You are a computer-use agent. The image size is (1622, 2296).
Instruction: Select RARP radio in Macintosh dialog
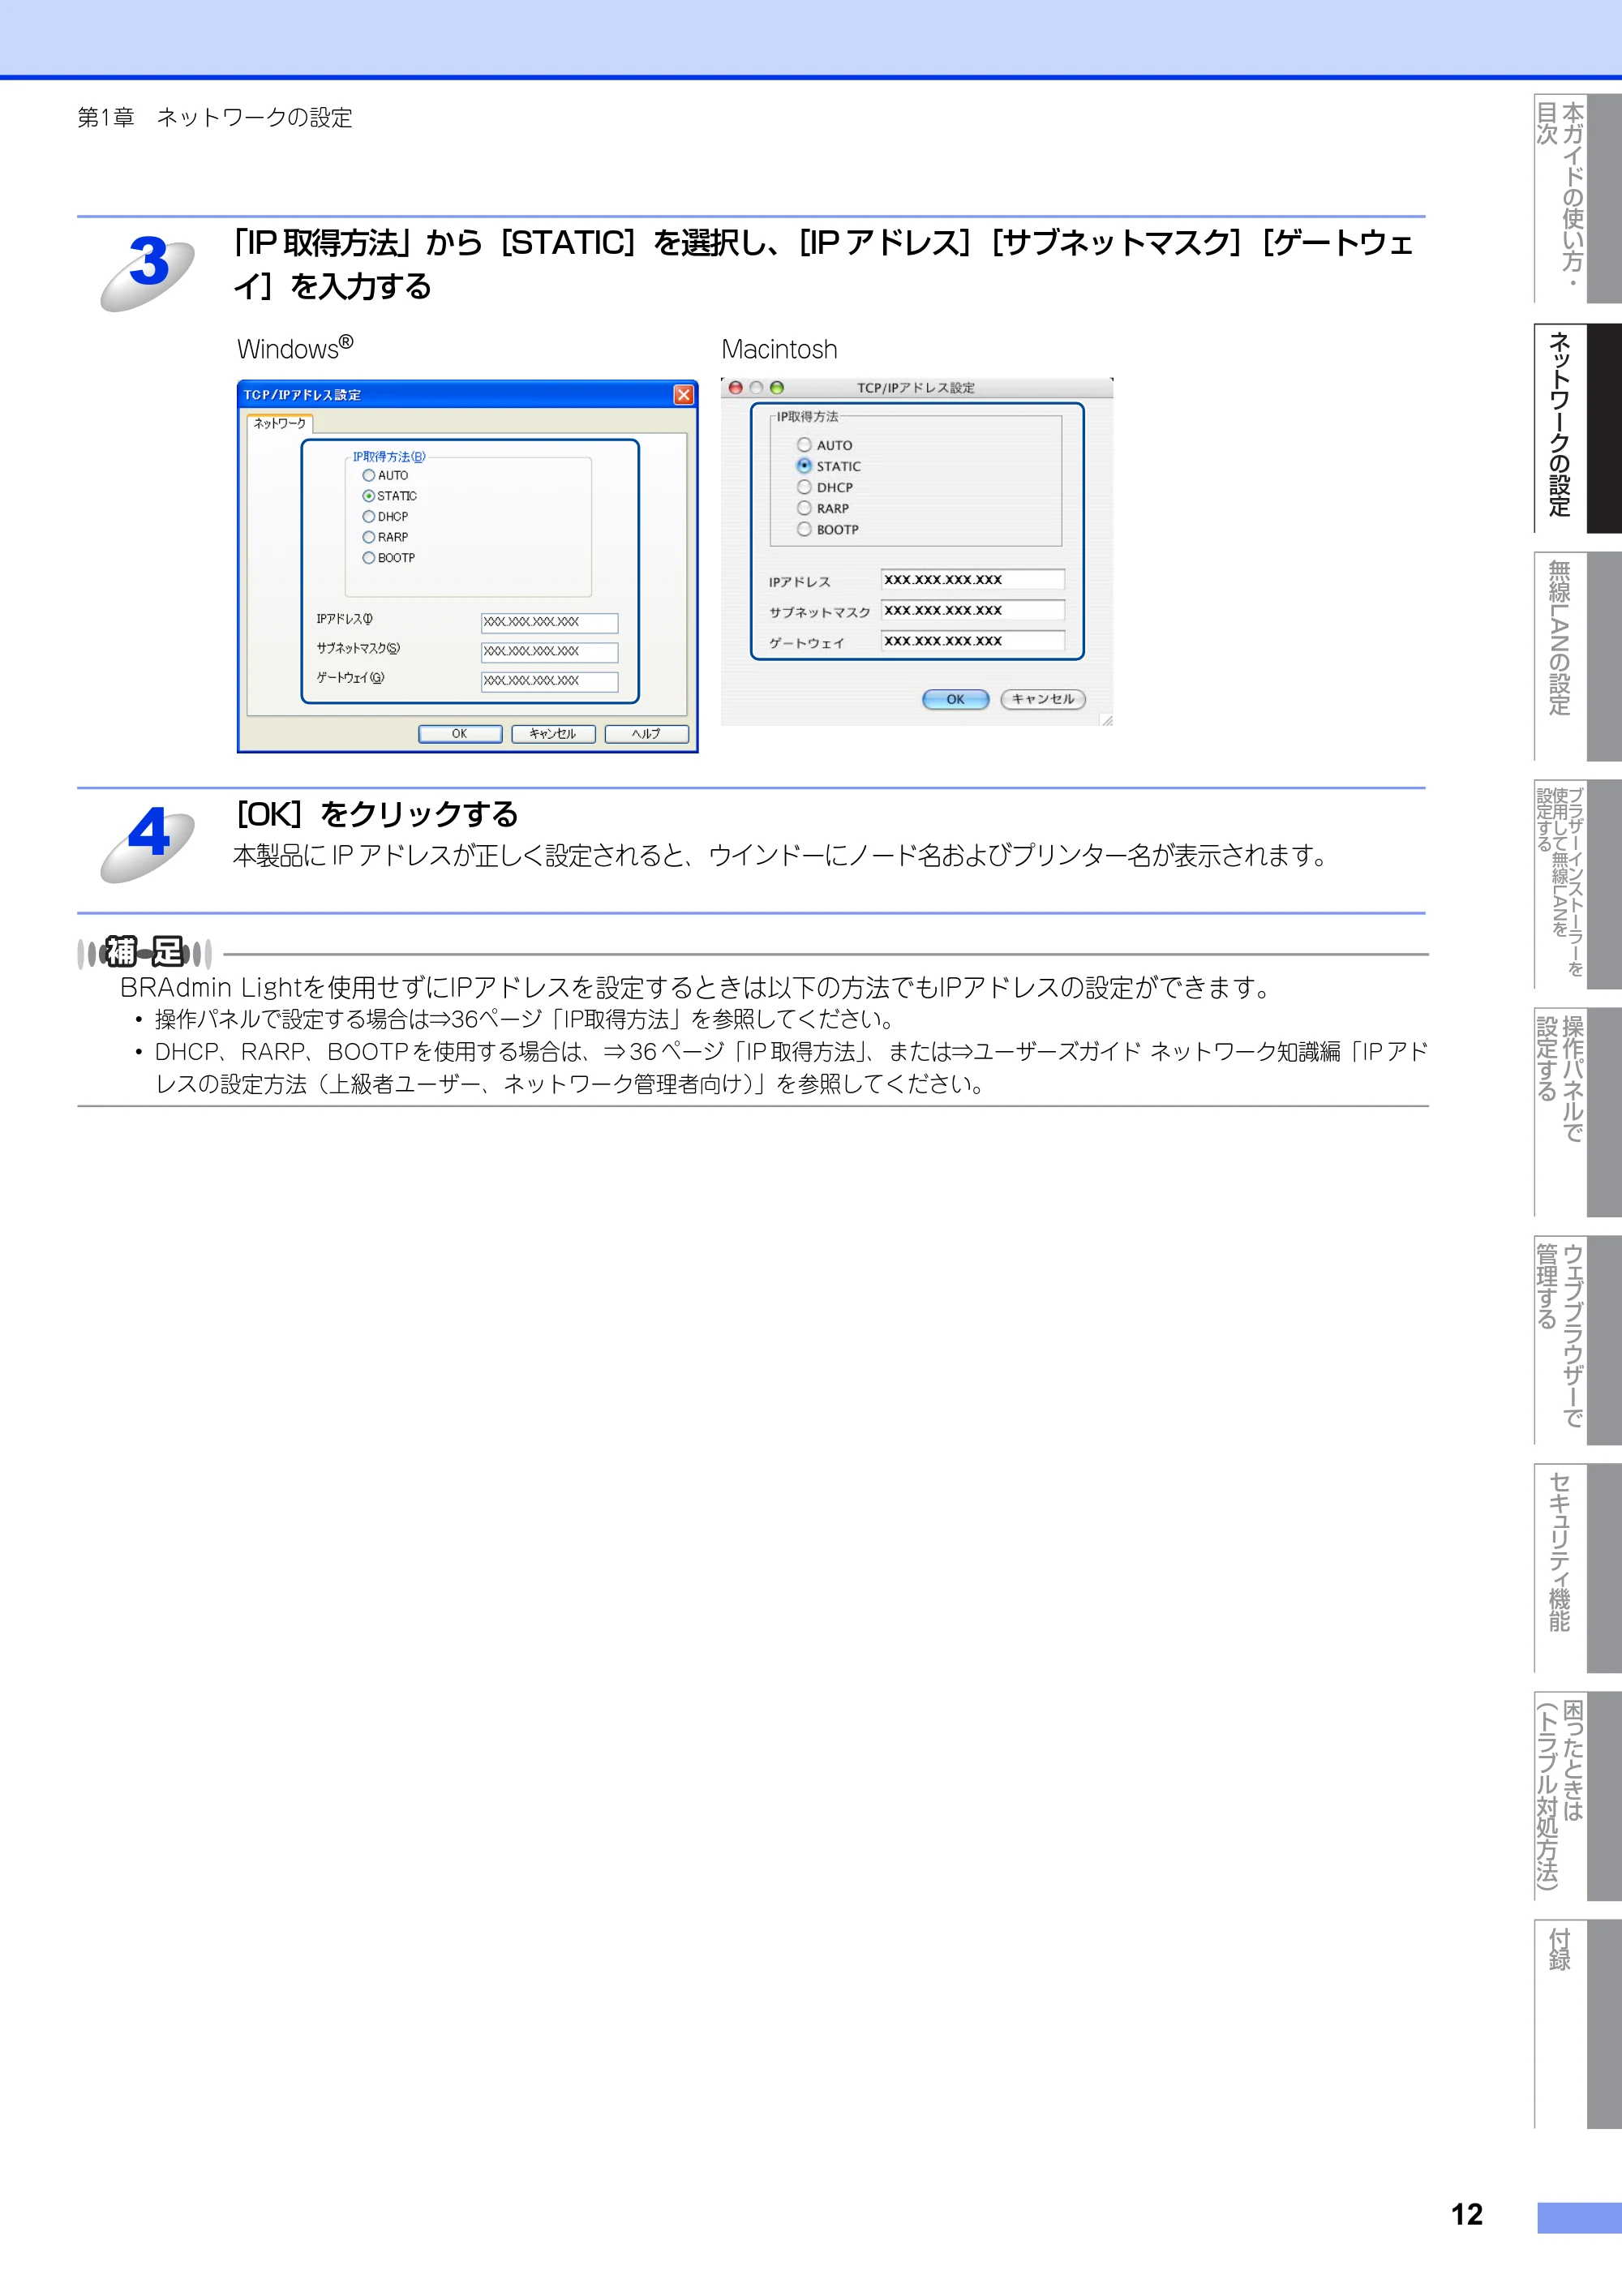click(804, 508)
